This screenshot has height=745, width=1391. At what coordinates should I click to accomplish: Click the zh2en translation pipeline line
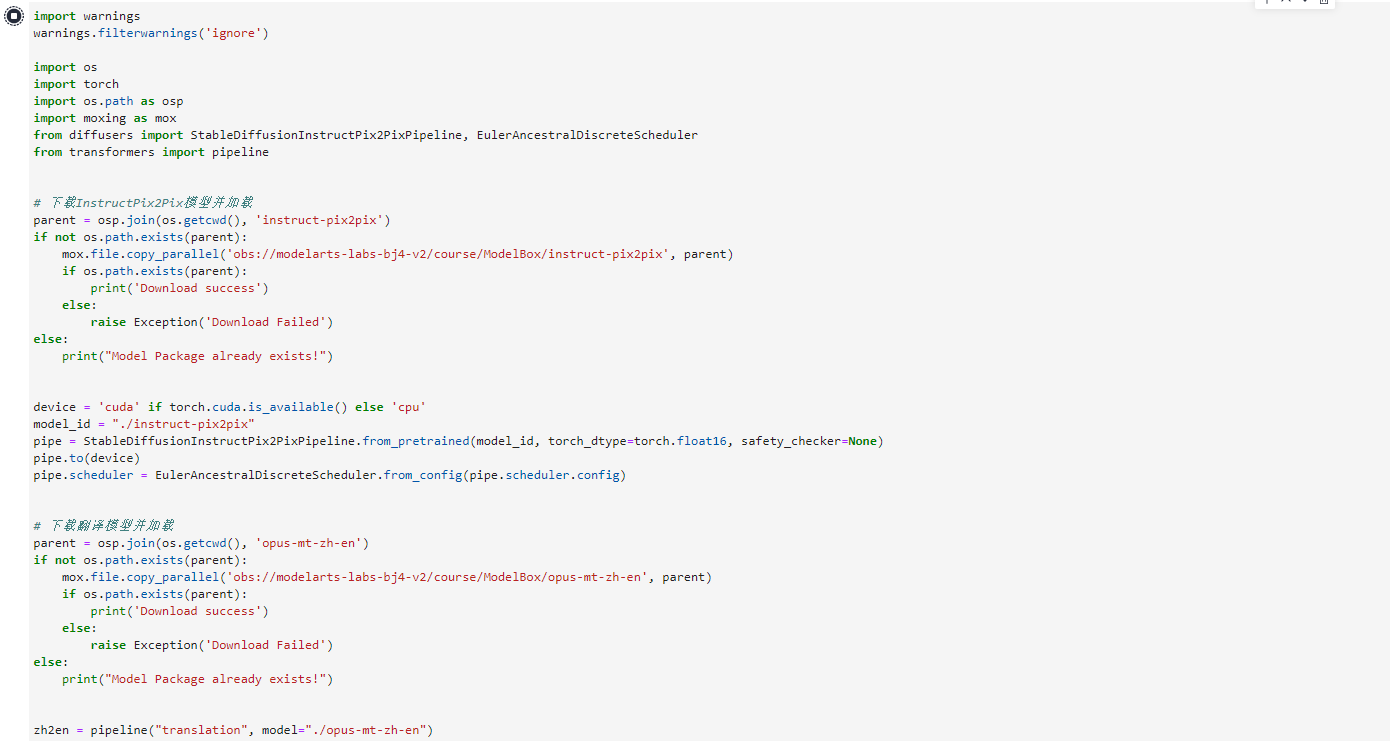click(233, 730)
